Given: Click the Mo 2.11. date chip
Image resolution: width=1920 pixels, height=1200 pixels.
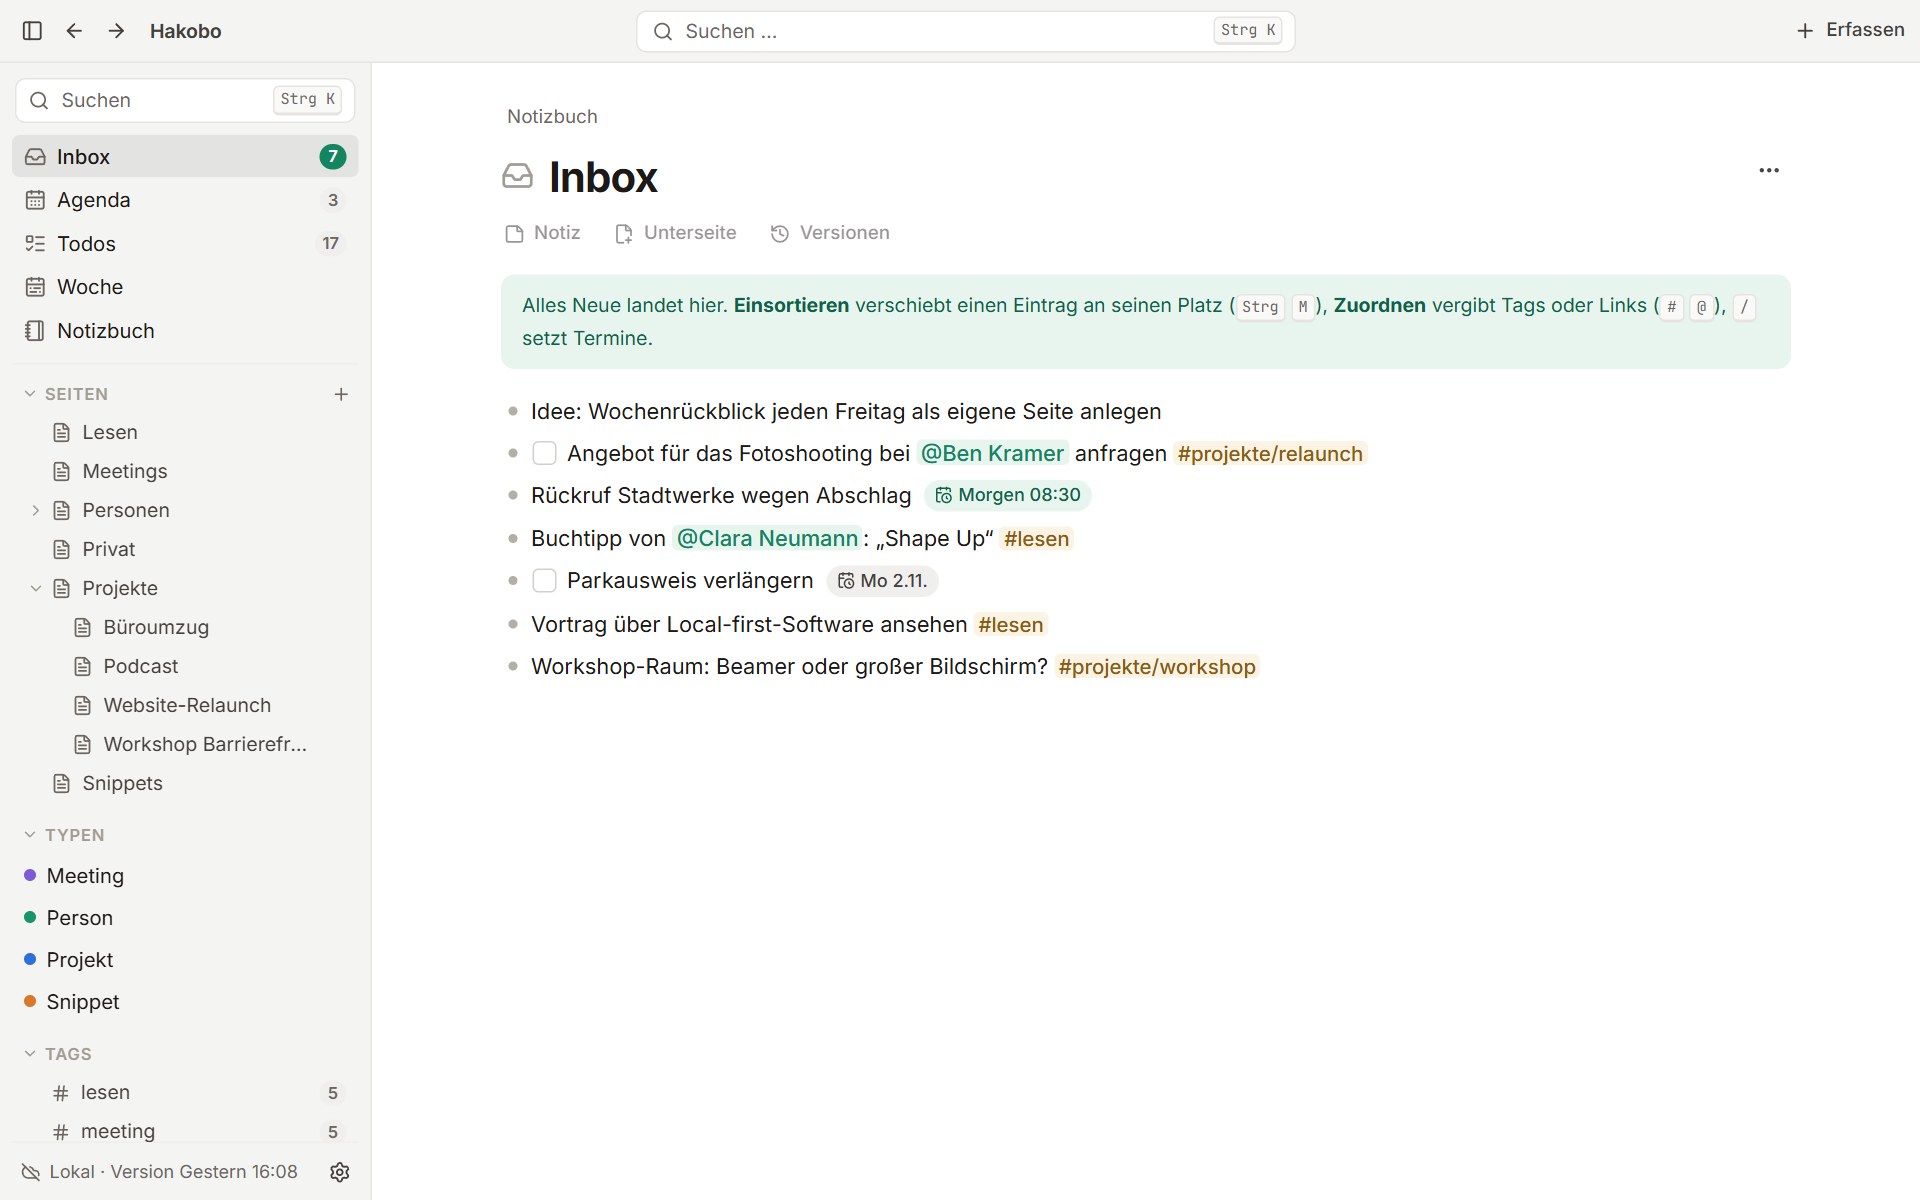Looking at the screenshot, I should pyautogui.click(x=882, y=581).
